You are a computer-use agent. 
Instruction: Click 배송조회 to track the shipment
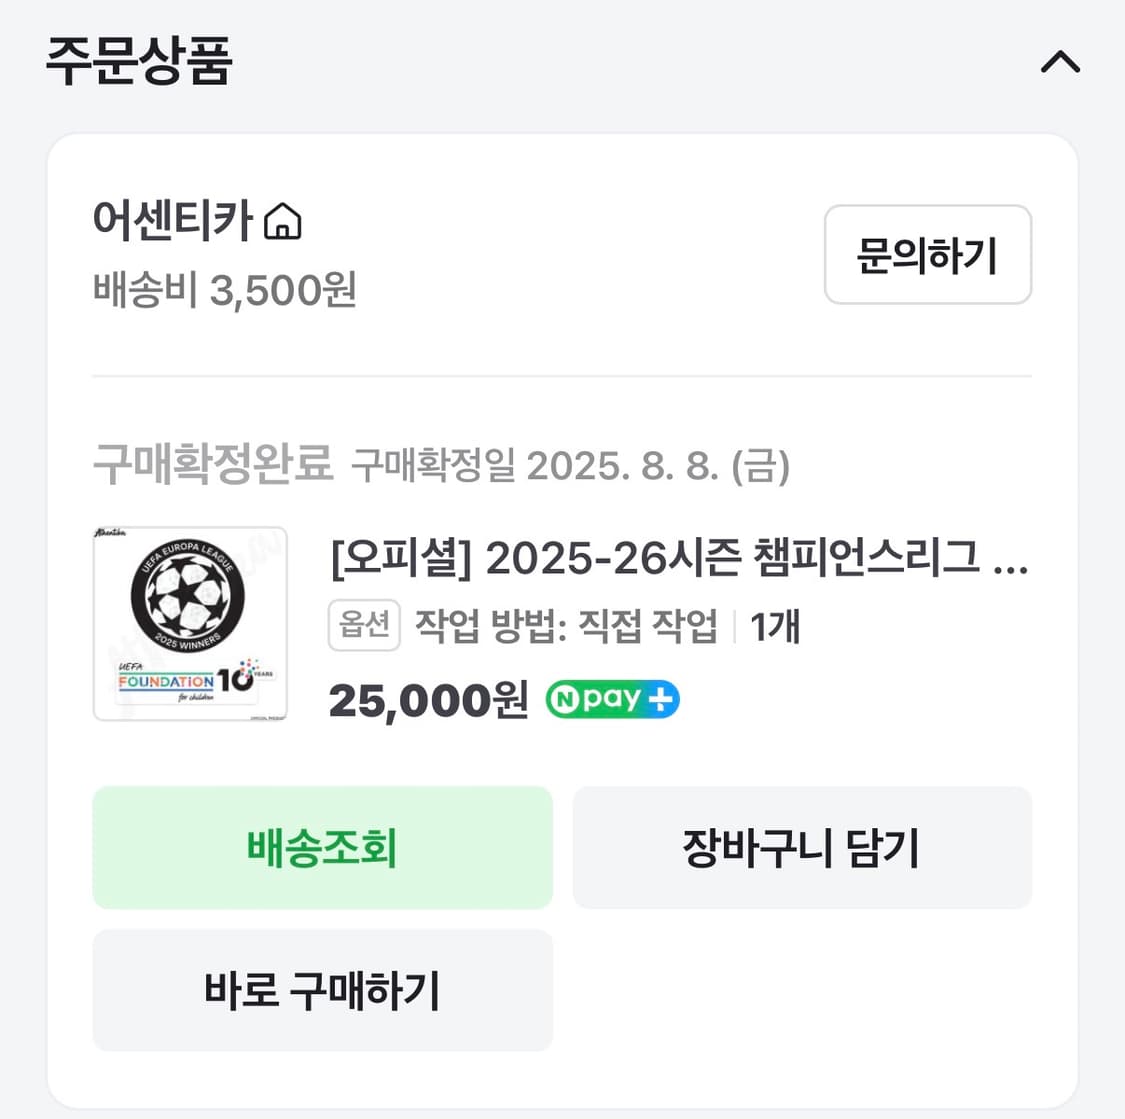coord(322,848)
